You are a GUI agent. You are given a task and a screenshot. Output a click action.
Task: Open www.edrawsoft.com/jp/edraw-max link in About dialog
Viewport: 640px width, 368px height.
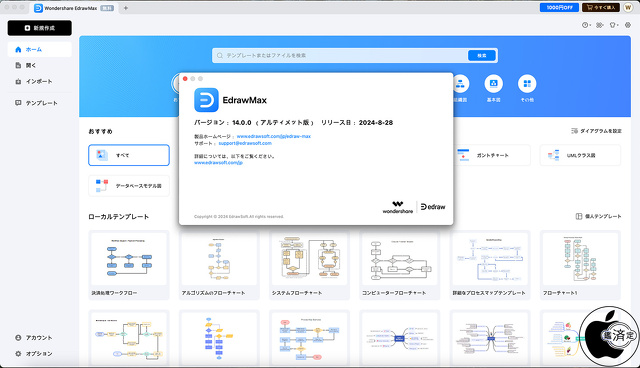click(273, 136)
